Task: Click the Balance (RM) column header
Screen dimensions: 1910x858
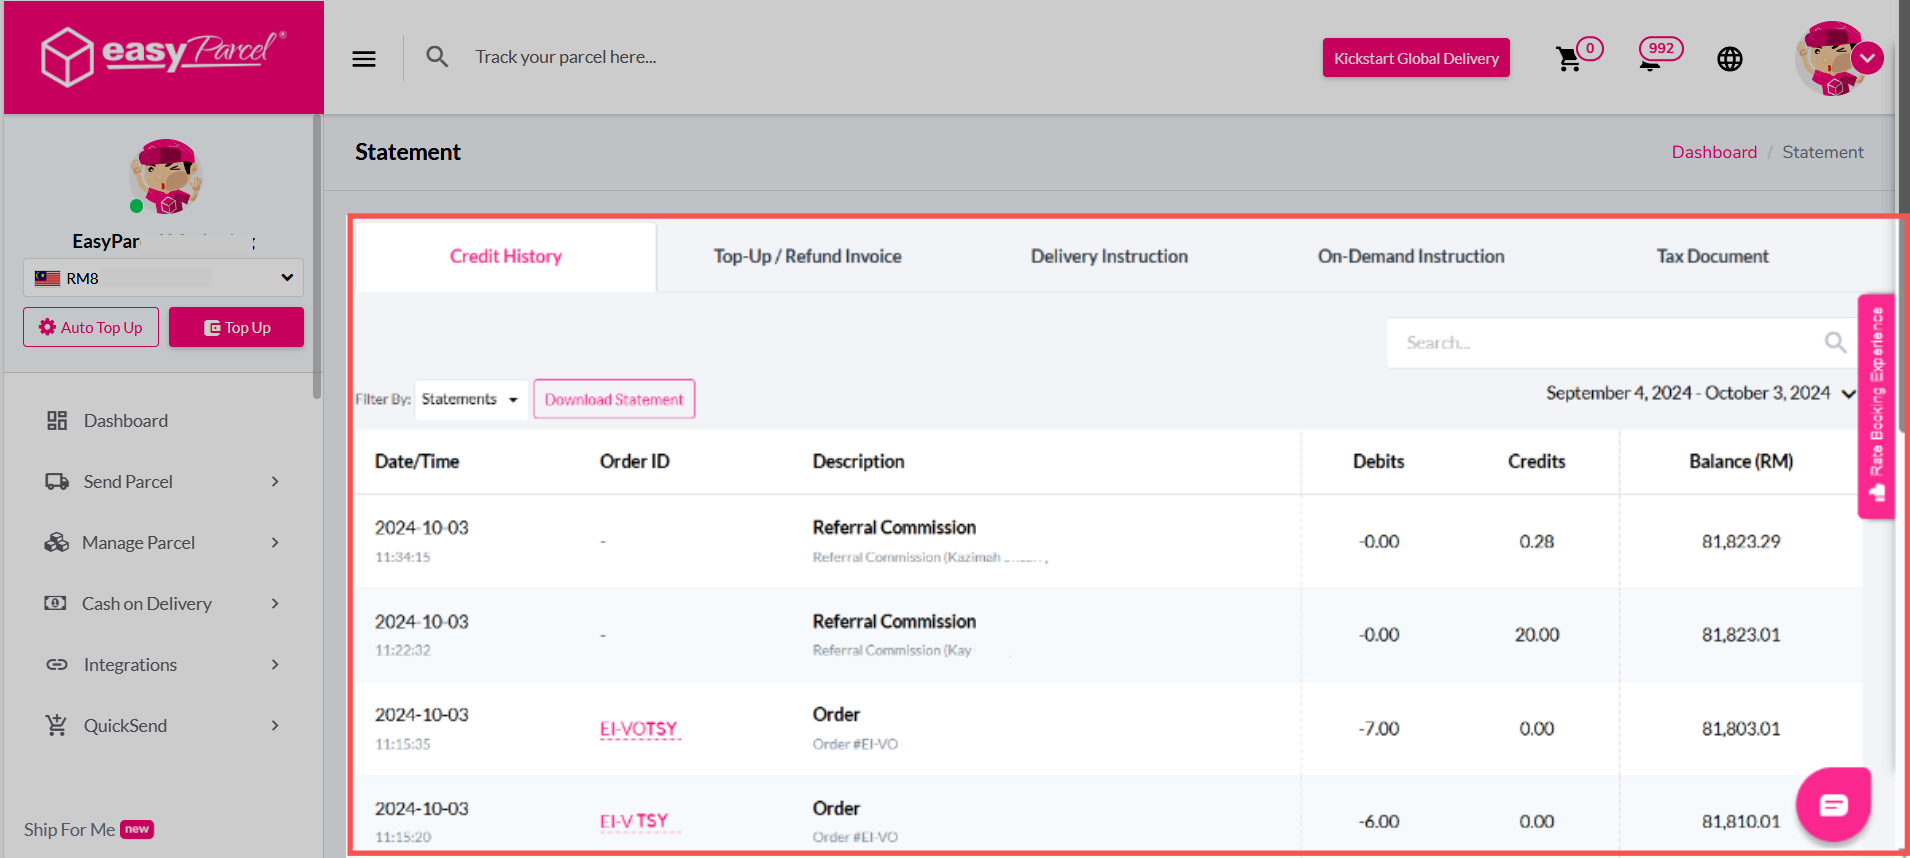Action: [x=1741, y=462]
